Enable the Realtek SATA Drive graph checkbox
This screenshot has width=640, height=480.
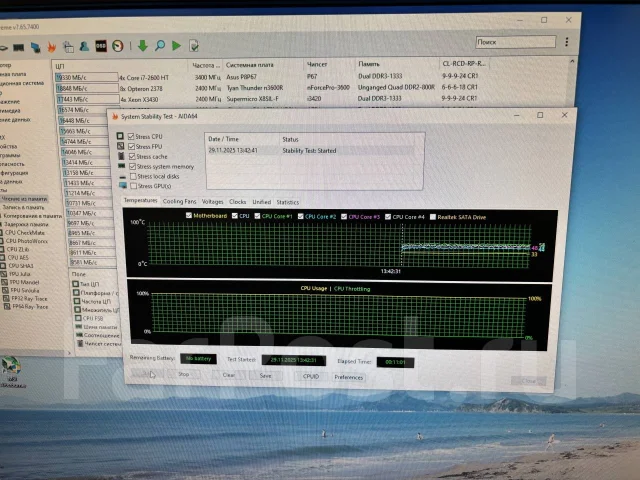[433, 217]
